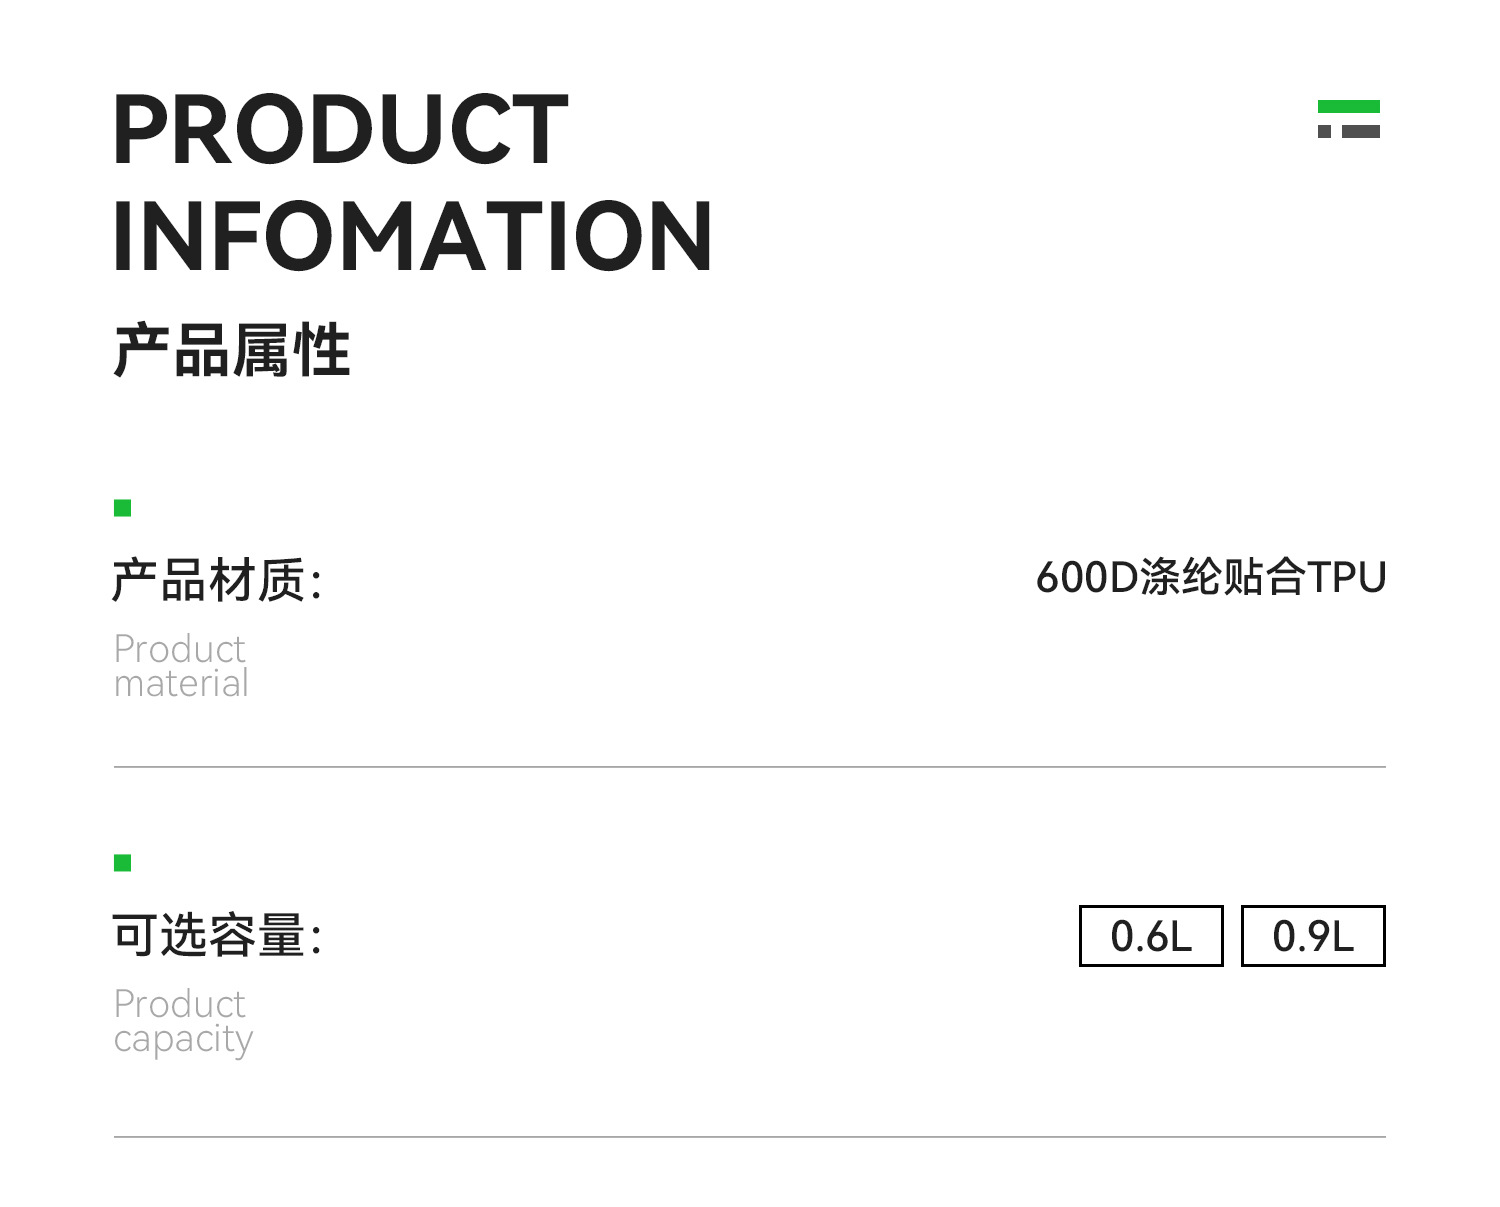1500x1207 pixels.
Task: Click the 产品属性 subtitle
Action: 232,351
